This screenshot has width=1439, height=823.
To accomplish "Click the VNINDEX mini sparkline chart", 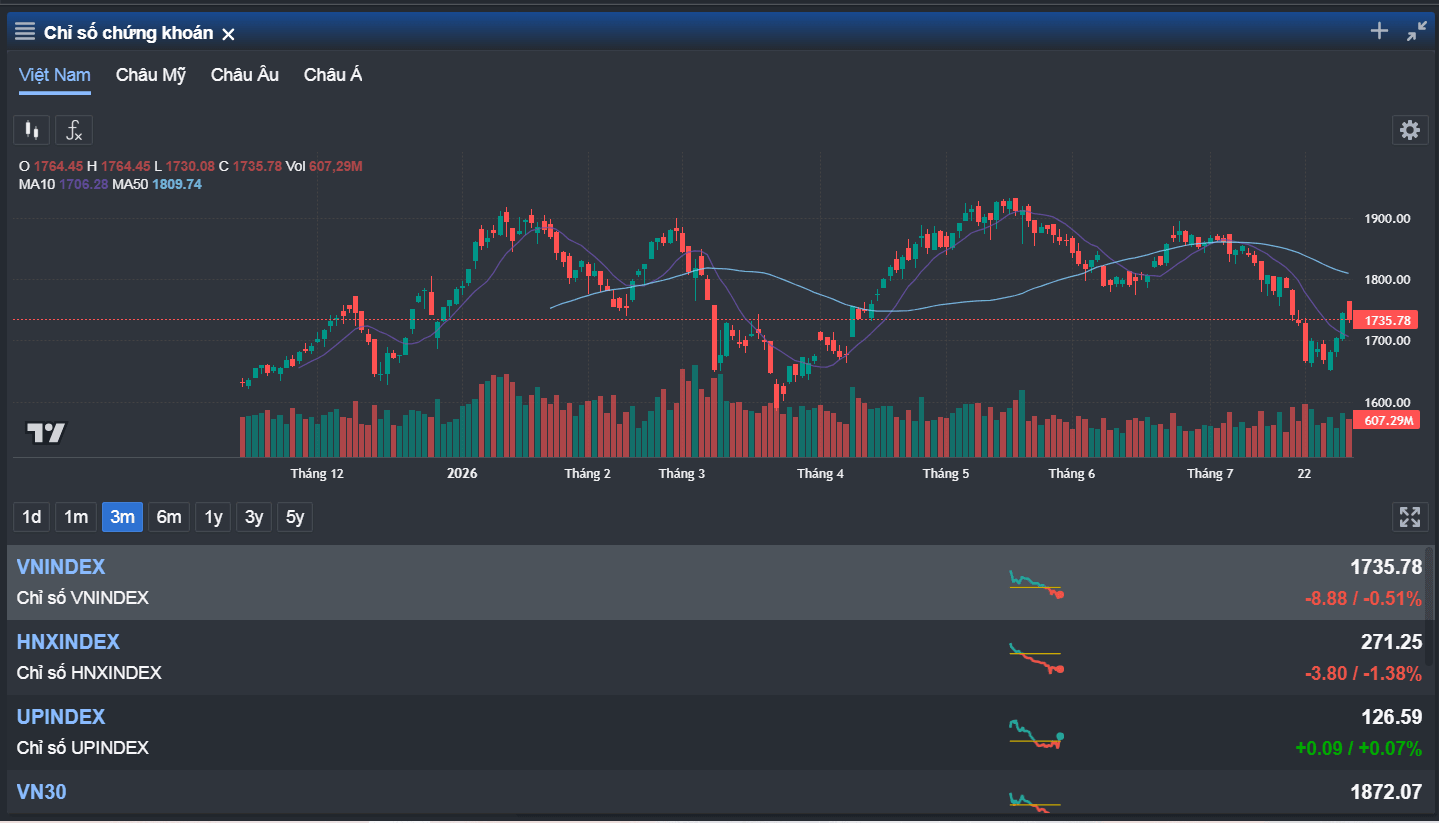I will click(x=1036, y=583).
